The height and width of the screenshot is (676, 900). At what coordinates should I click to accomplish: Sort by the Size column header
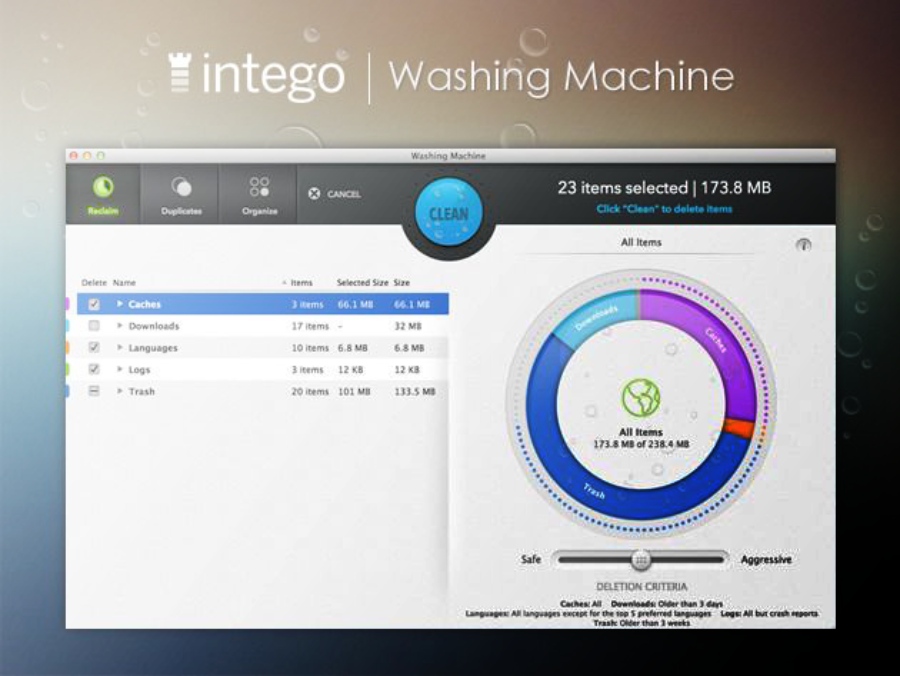click(x=402, y=282)
